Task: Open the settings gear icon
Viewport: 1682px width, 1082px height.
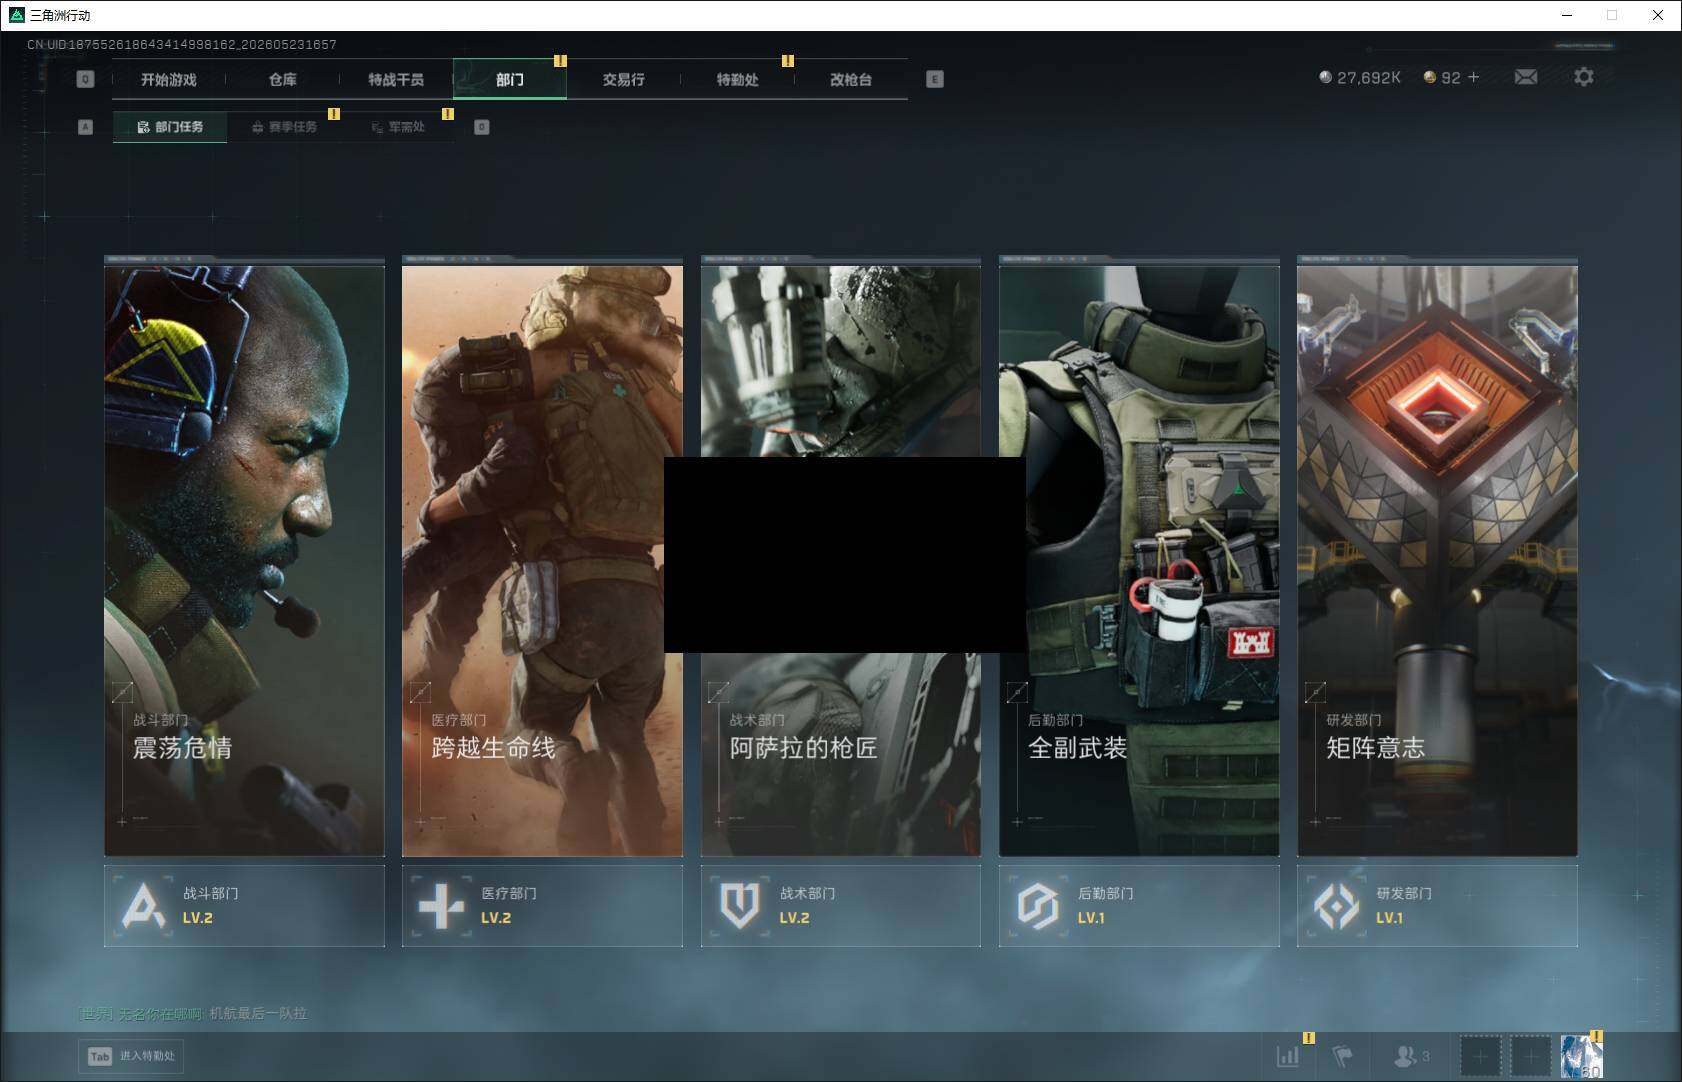Action: [1584, 77]
